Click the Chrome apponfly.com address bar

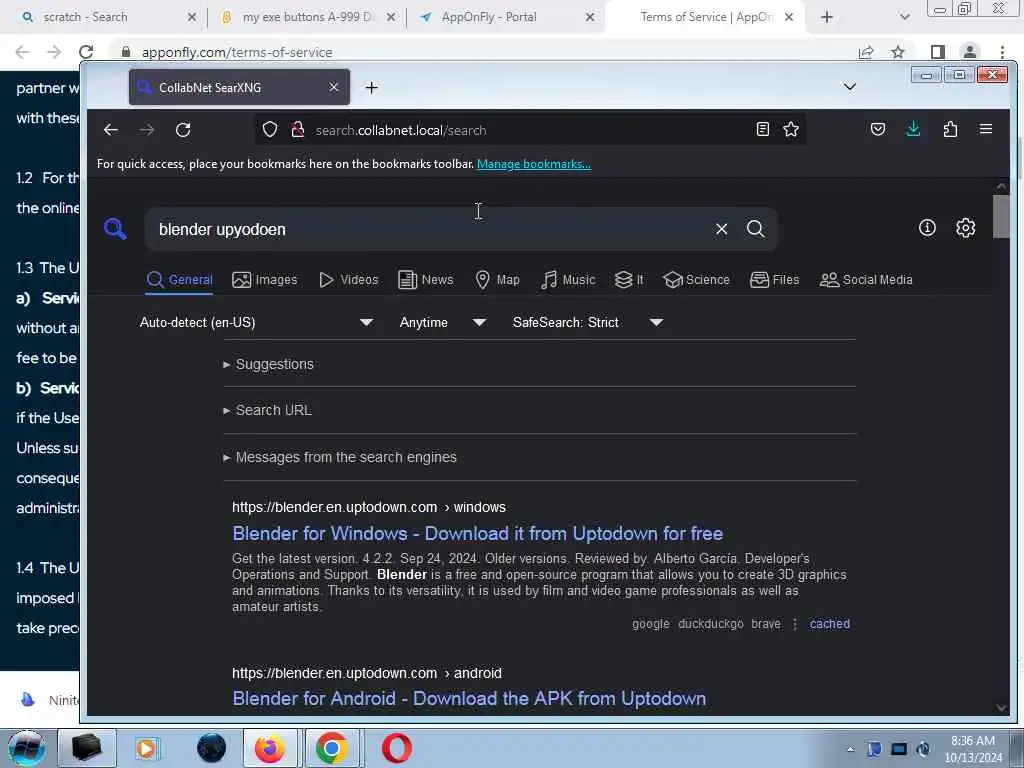tap(236, 52)
